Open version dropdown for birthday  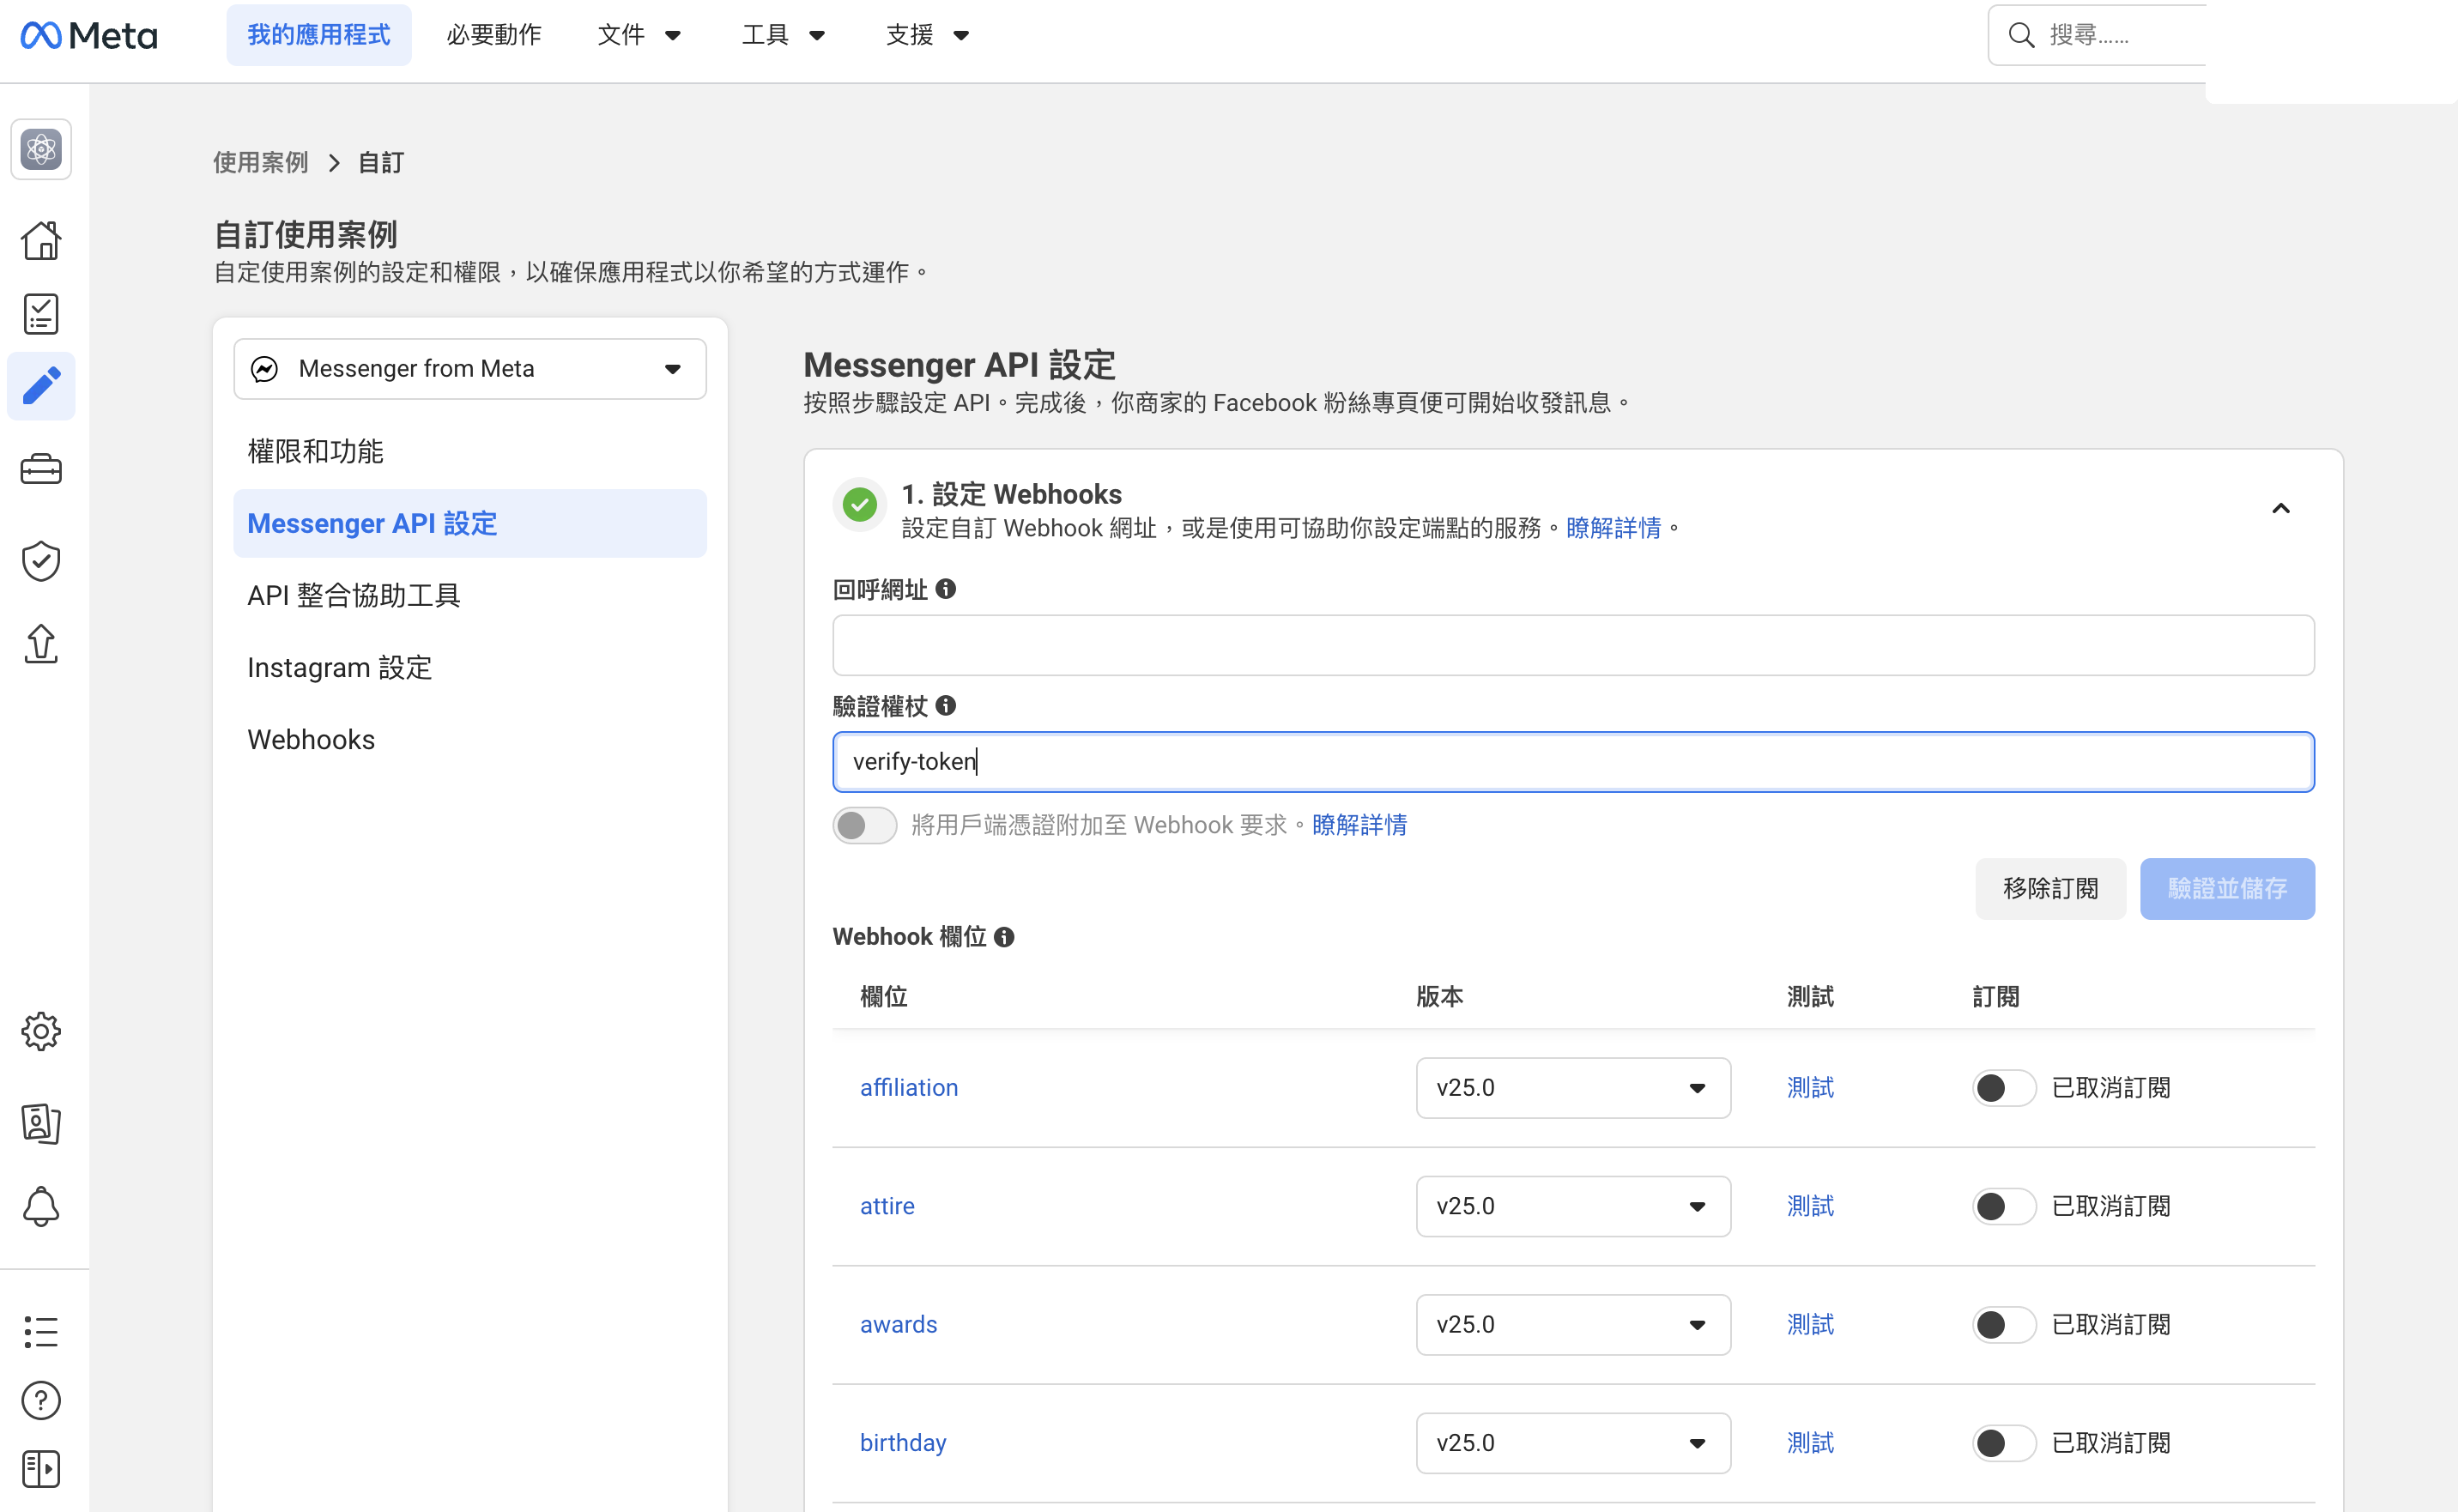click(x=1573, y=1443)
